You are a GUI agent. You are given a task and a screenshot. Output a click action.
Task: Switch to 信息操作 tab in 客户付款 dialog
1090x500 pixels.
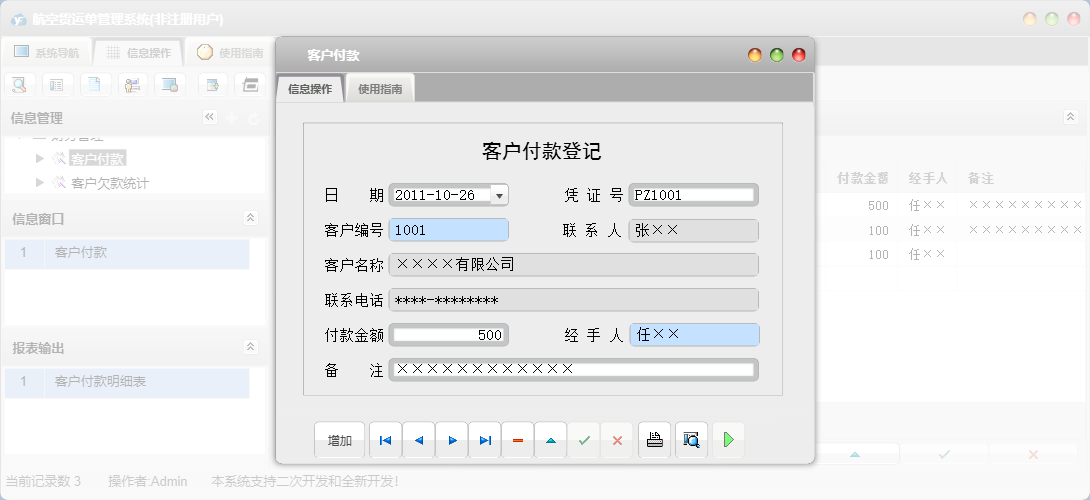pyautogui.click(x=310, y=89)
